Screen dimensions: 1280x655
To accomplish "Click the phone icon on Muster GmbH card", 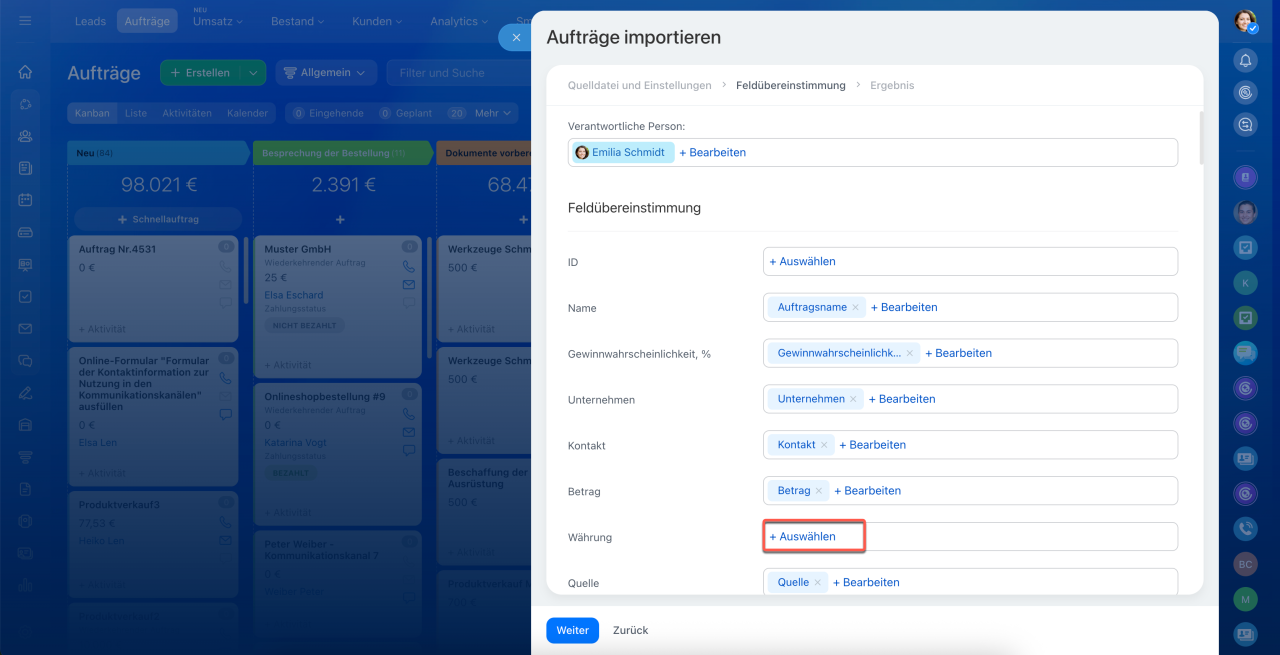I will point(408,267).
